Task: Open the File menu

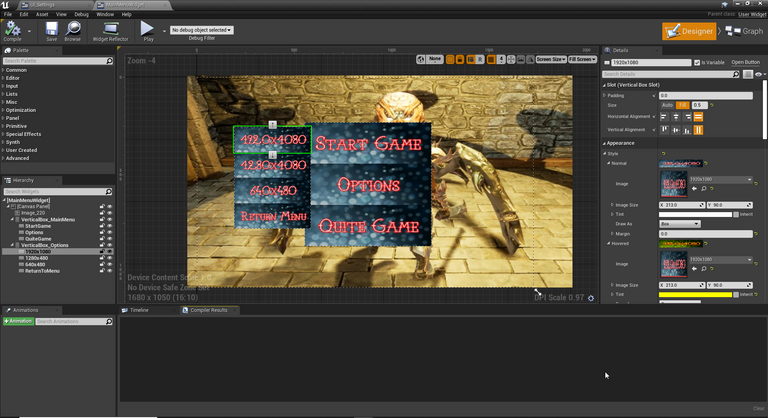Action: coord(8,14)
